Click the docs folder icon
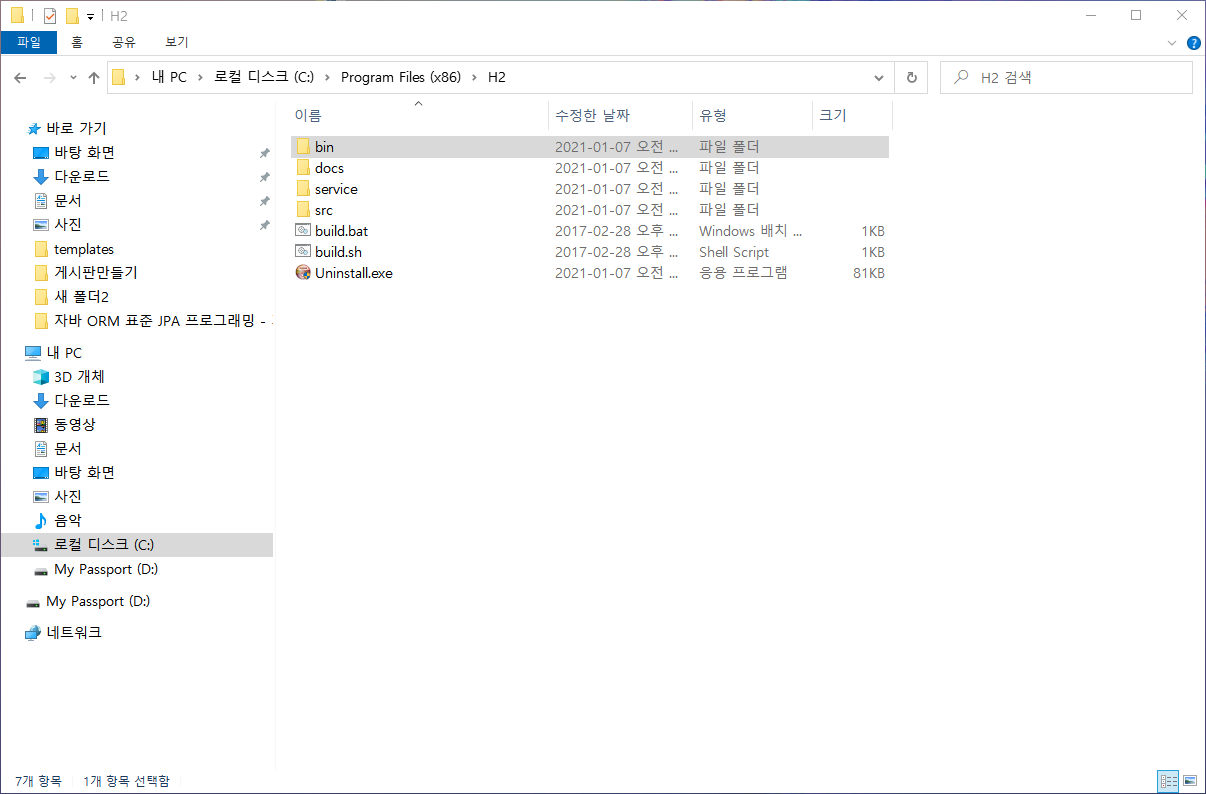The image size is (1206, 794). click(x=303, y=168)
